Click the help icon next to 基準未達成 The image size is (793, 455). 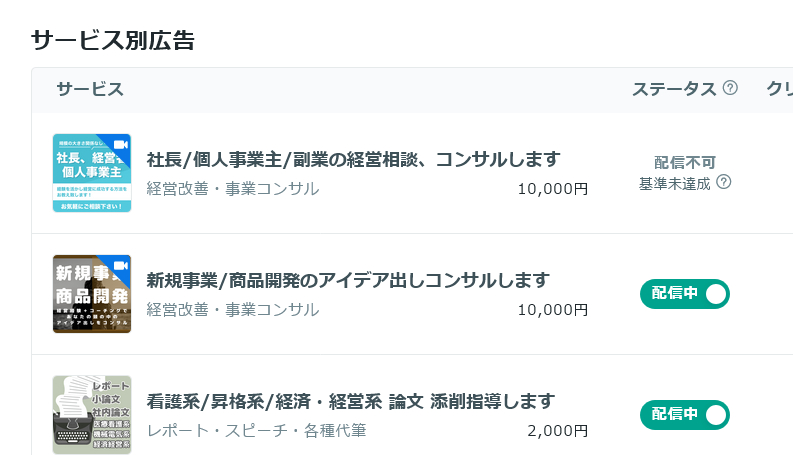coord(724,182)
